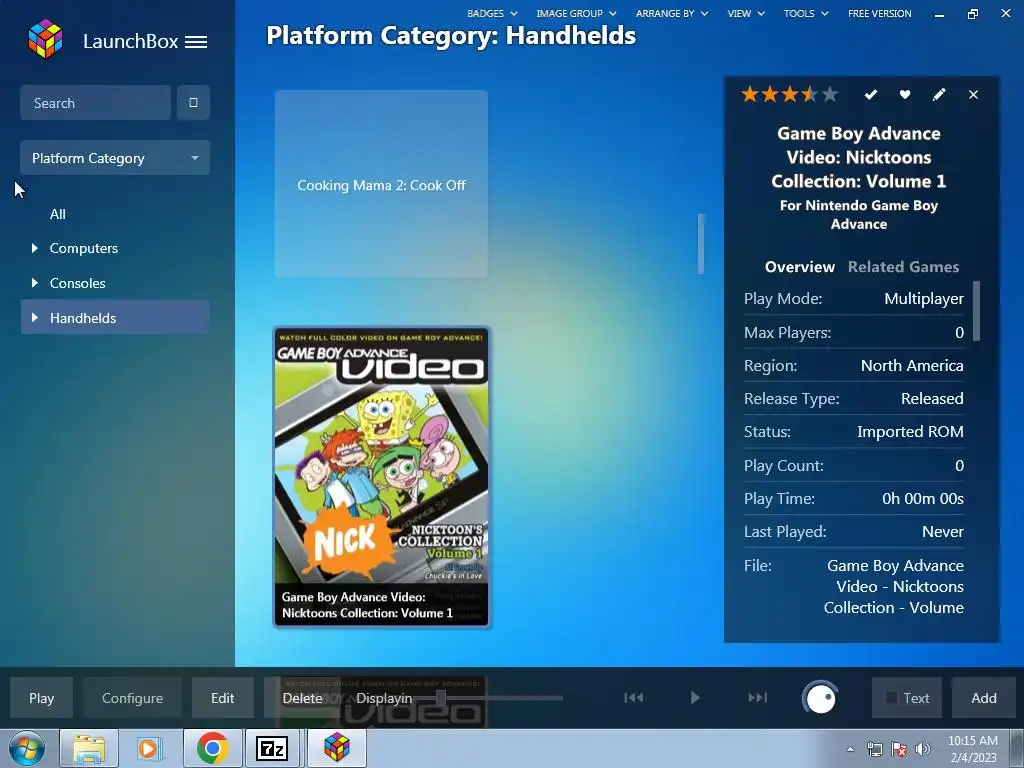The height and width of the screenshot is (768, 1024).
Task: Start playback with the play triangle
Action: coord(695,697)
